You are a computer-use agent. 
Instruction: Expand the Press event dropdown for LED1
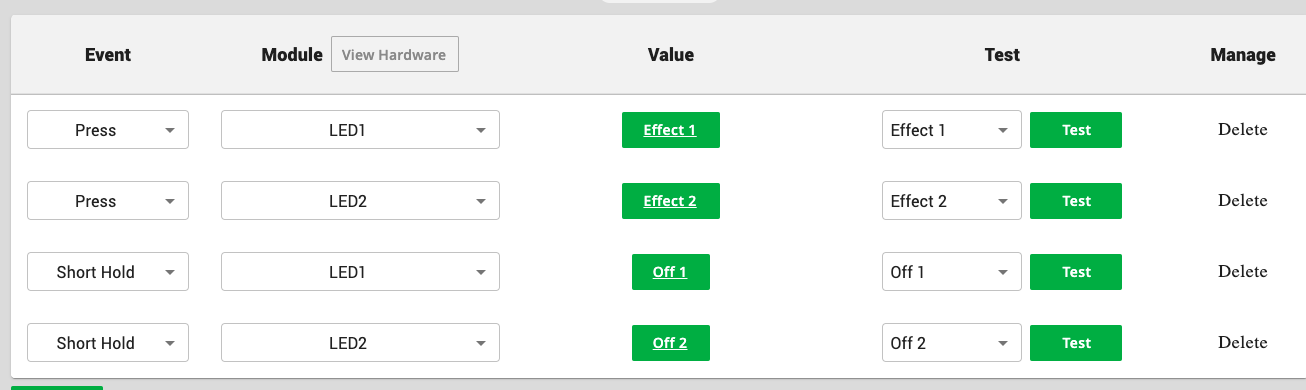click(x=108, y=130)
